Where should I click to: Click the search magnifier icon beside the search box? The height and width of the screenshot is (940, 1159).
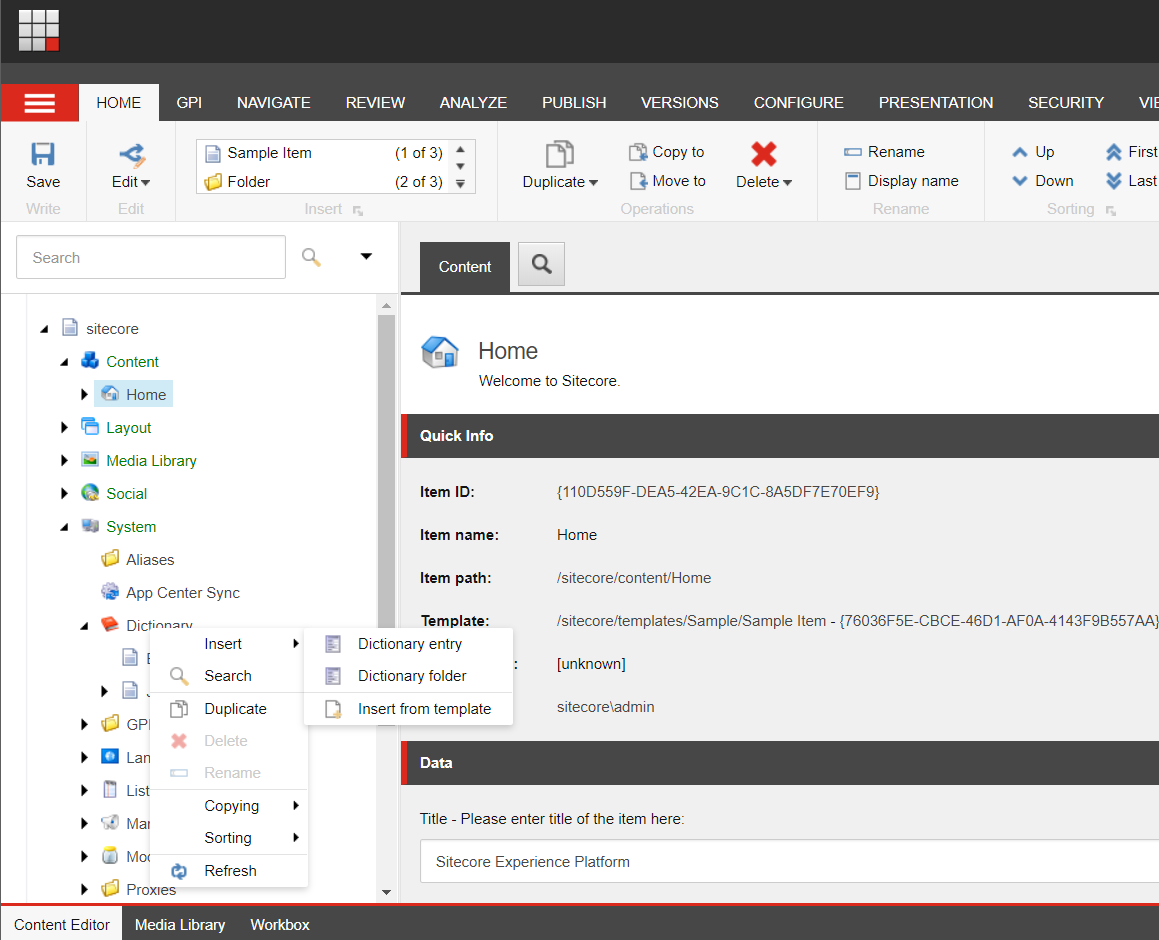(x=311, y=257)
